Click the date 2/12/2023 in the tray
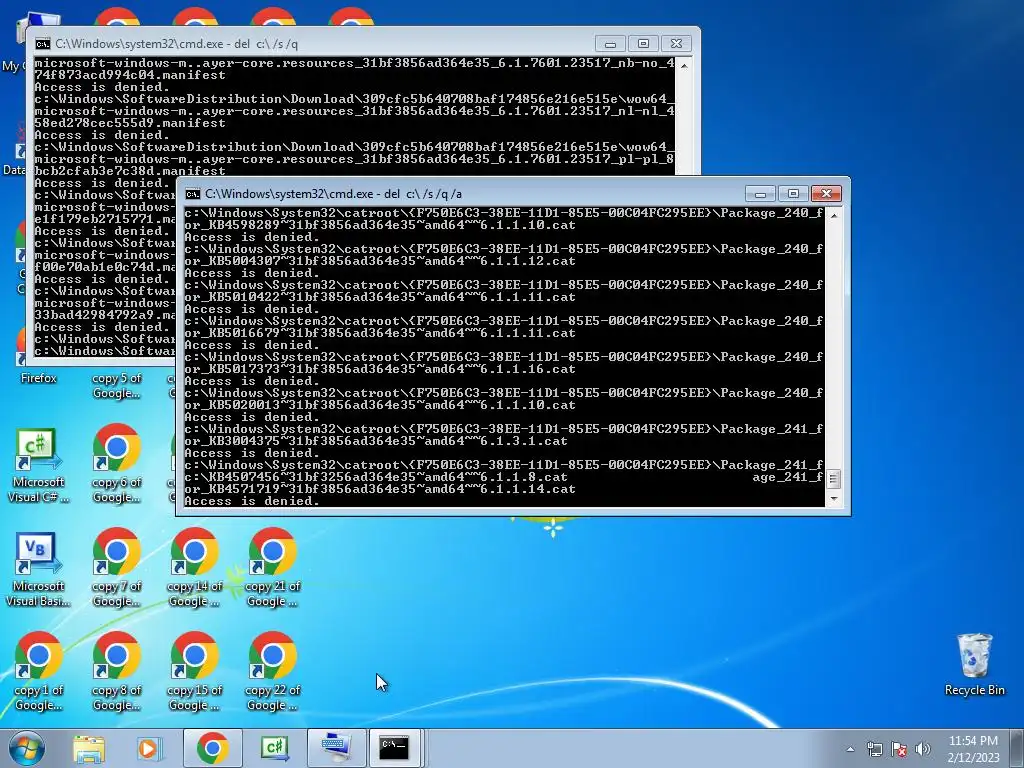The height and width of the screenshot is (768, 1024). [973, 758]
